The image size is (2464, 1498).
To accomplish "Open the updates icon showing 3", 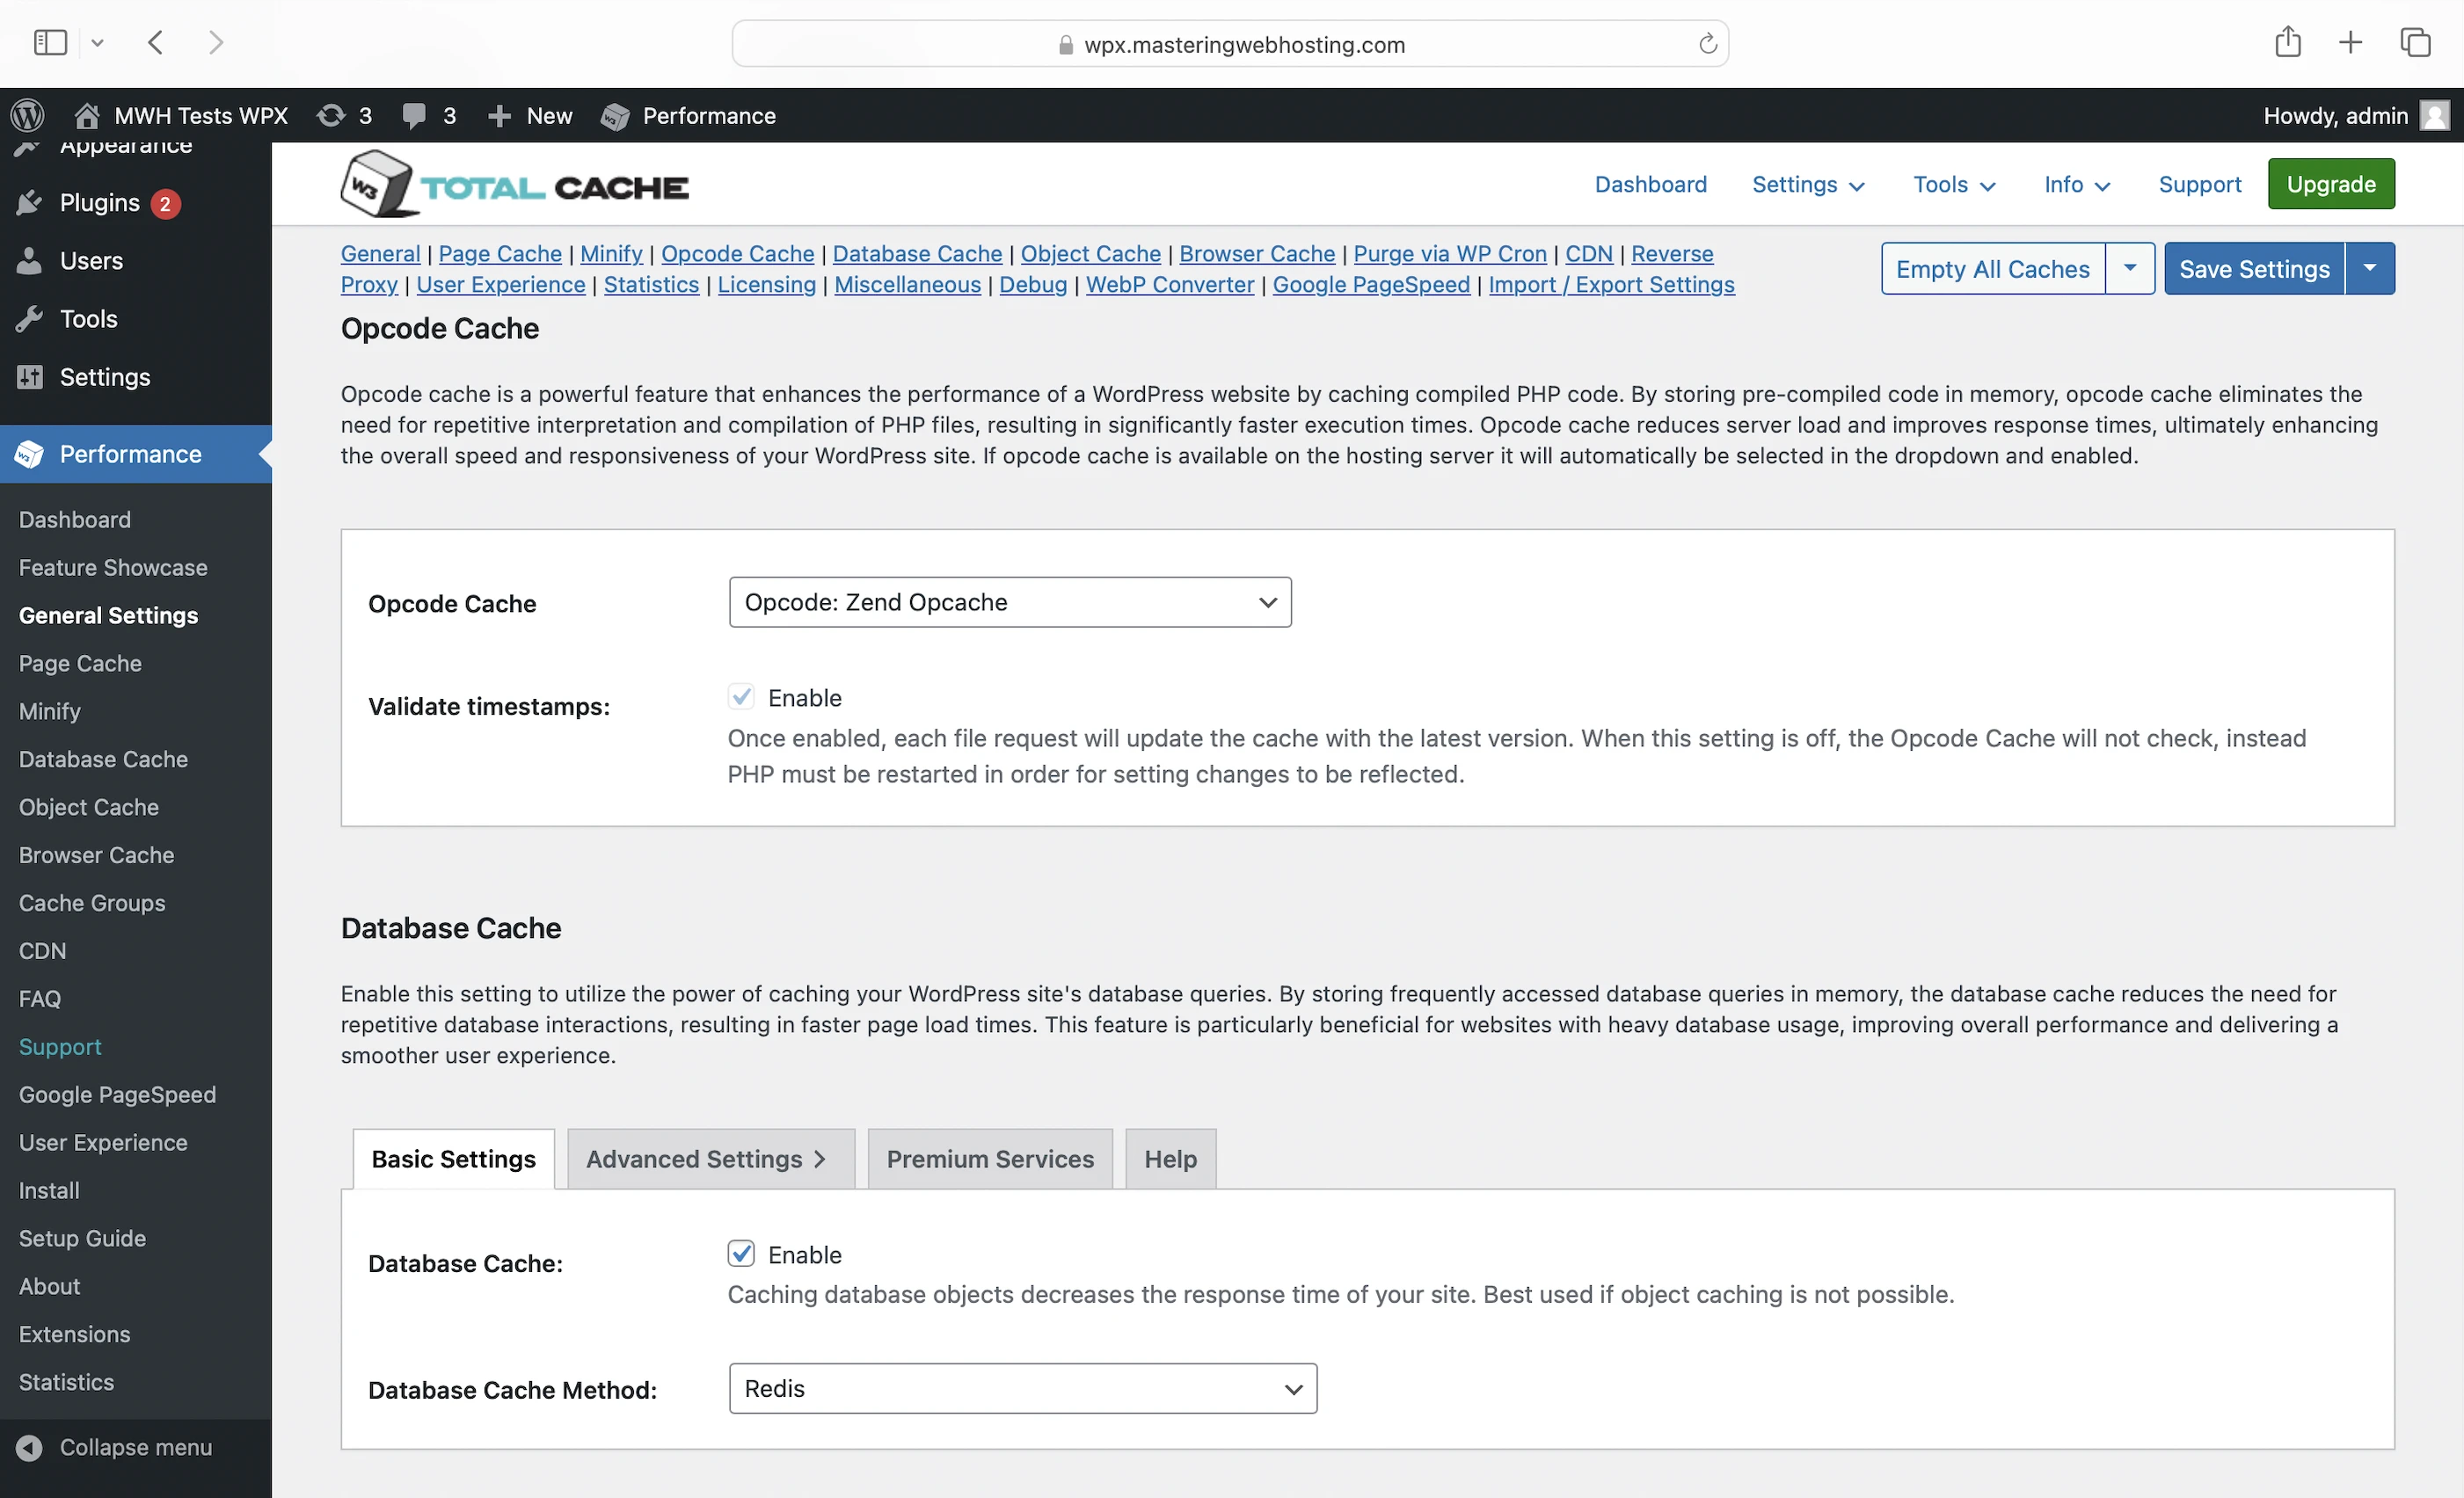I will 331,116.
